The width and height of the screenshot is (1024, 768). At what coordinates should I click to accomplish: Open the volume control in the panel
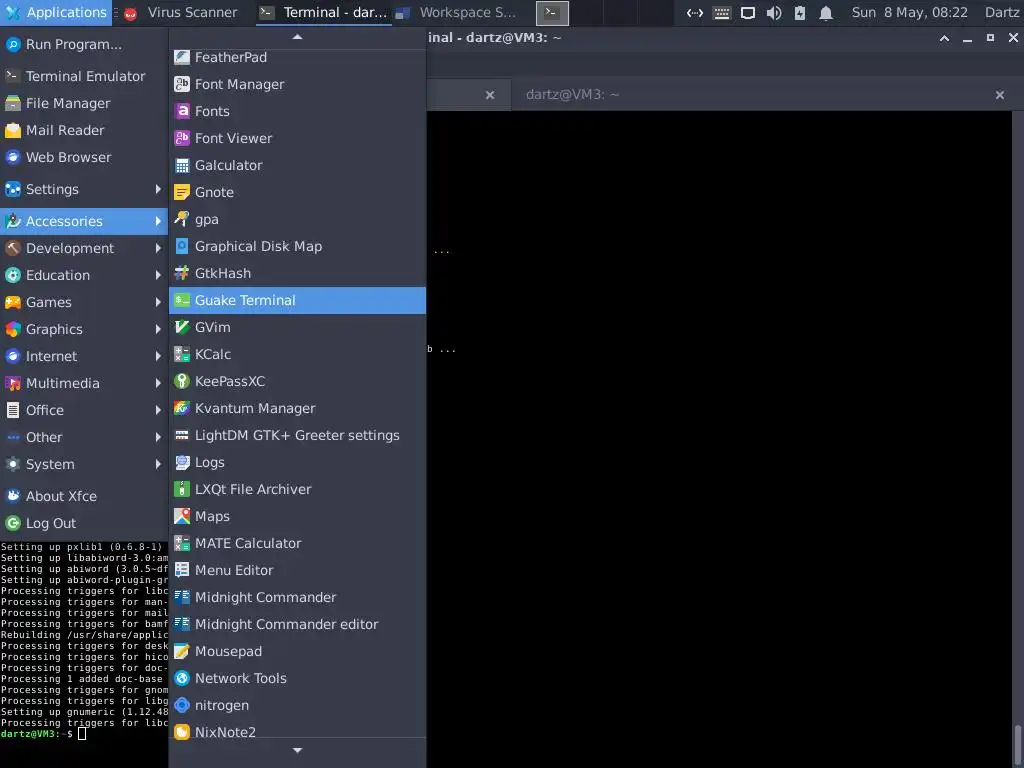click(x=774, y=13)
